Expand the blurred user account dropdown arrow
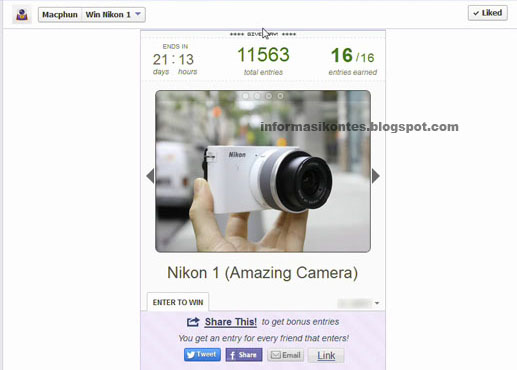 tap(377, 303)
